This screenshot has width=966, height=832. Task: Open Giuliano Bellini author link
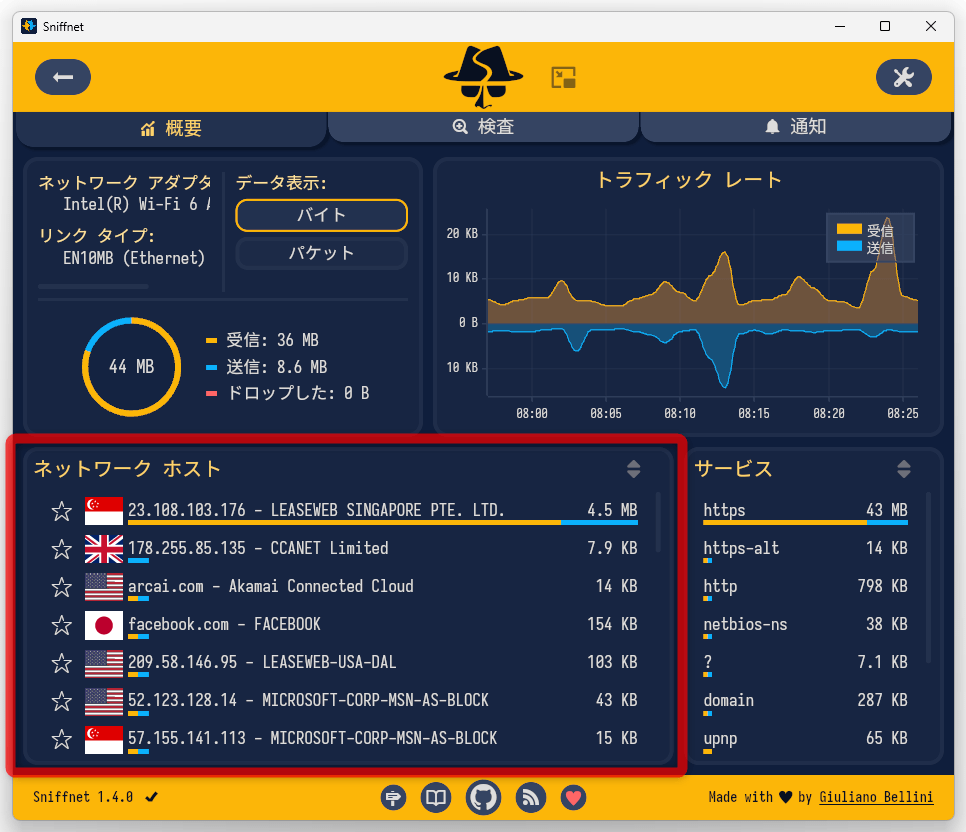point(876,797)
